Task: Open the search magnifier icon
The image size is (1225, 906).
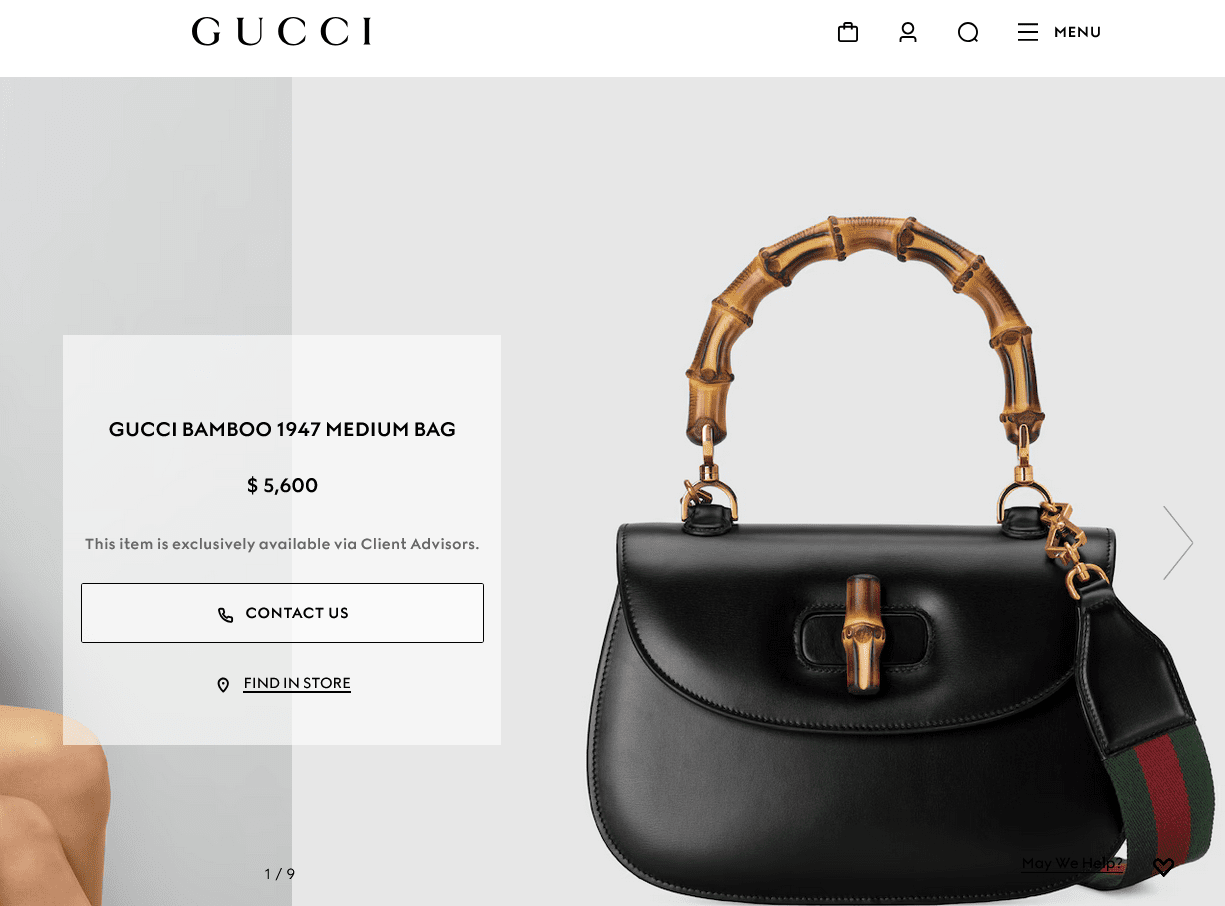Action: coord(968,33)
